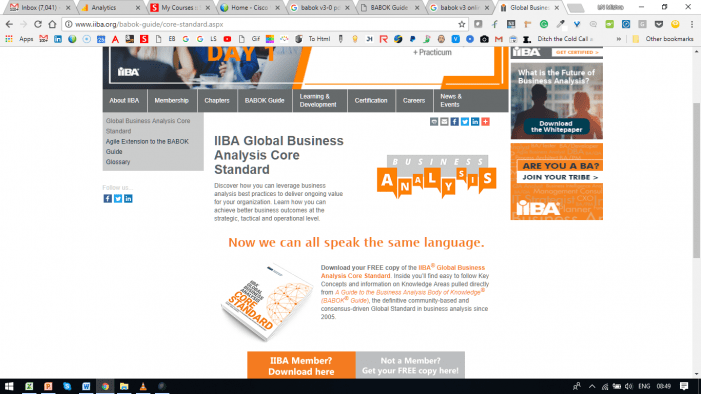Open the Membership menu
701x394 pixels.
tap(172, 101)
